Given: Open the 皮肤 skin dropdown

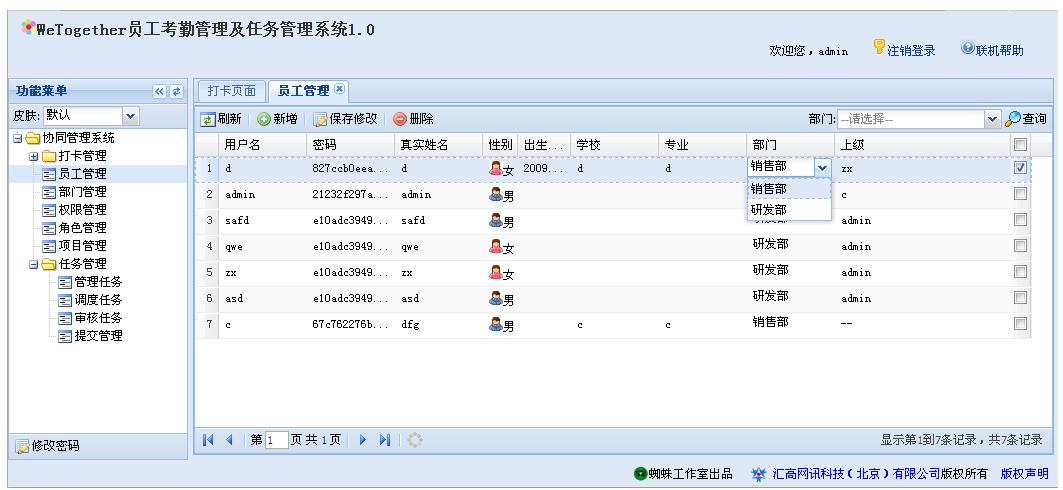Looking at the screenshot, I should pos(131,116).
